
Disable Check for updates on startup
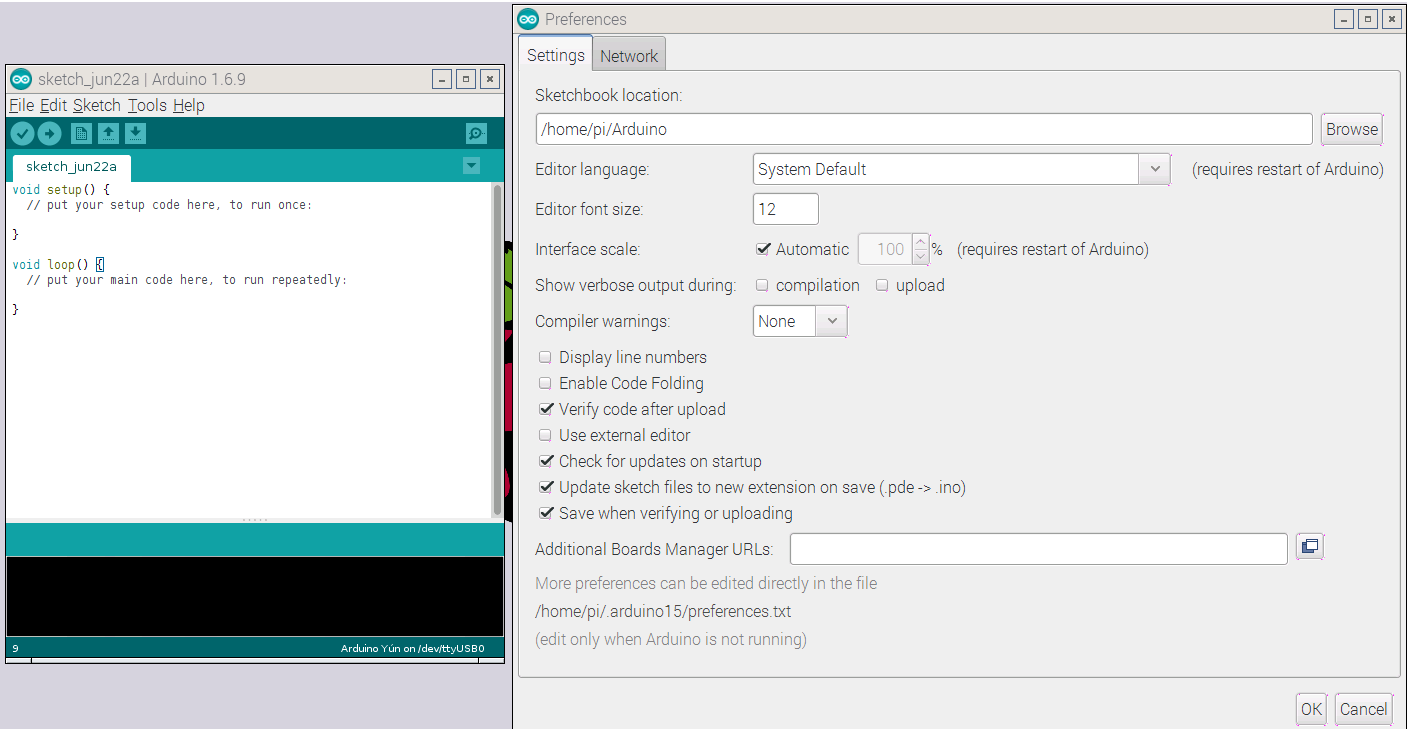(x=546, y=461)
